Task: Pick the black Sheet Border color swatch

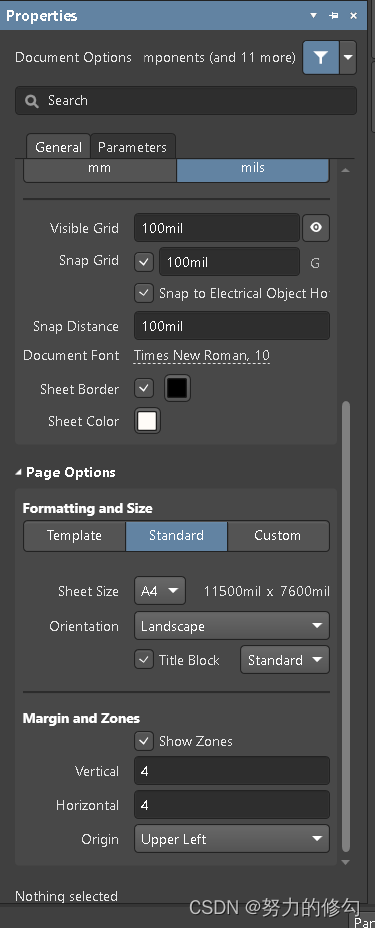Action: click(x=177, y=389)
